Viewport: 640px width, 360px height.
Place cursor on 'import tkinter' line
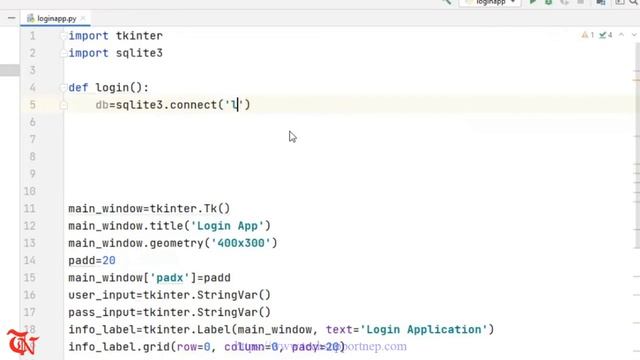coord(116,36)
